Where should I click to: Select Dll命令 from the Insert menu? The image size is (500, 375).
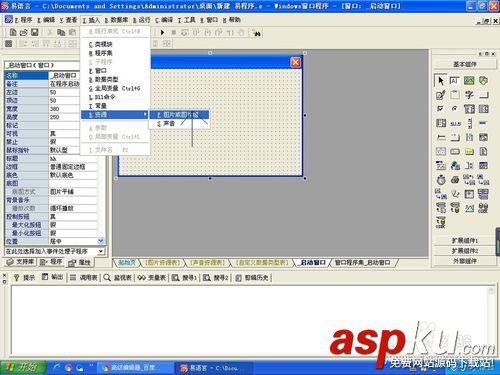[114, 97]
